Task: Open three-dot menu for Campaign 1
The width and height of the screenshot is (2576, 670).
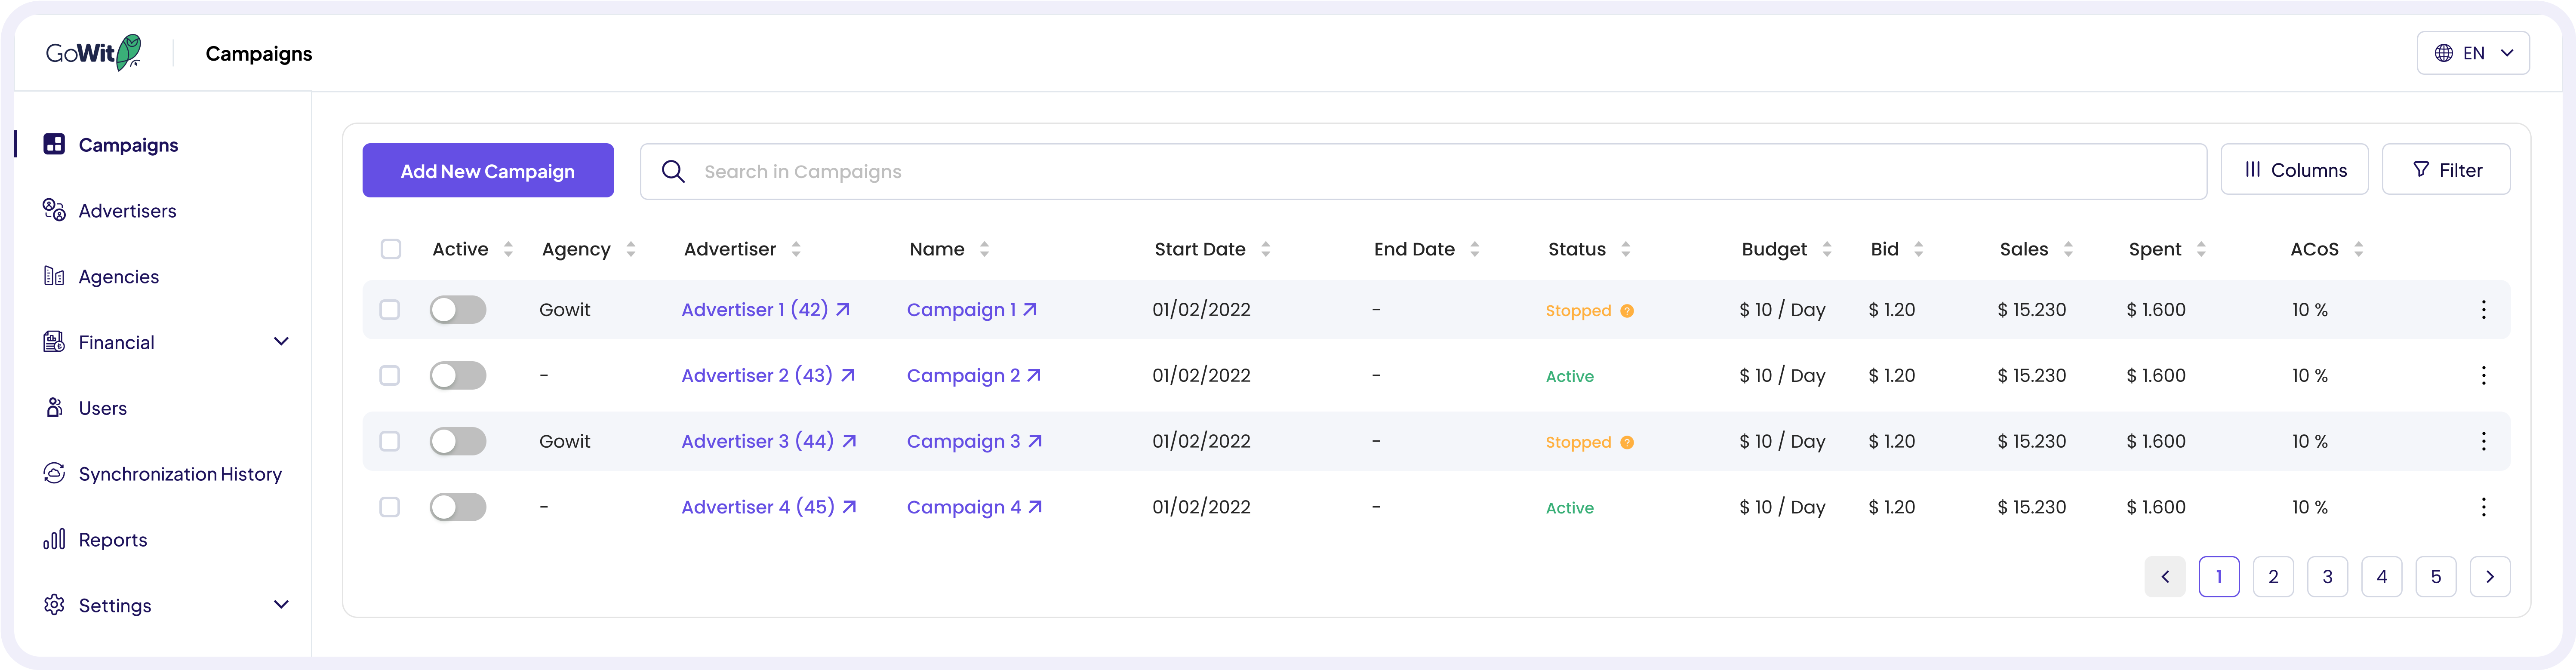Action: pos(2483,310)
